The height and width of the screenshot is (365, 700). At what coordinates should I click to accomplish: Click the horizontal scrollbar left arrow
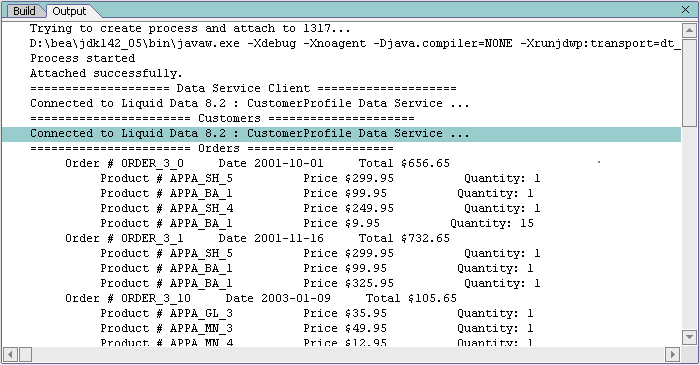pyautogui.click(x=10, y=355)
